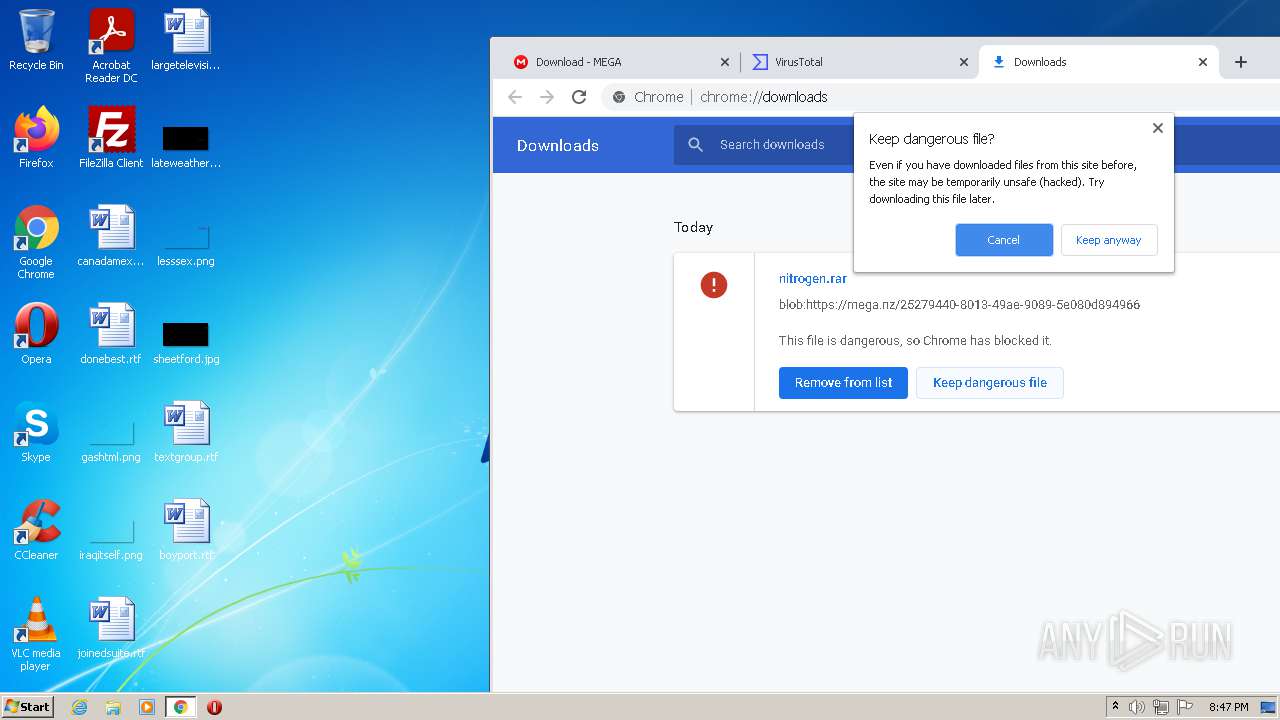Click Keep anyway in the dialog
Viewport: 1280px width, 720px height.
[x=1109, y=240]
